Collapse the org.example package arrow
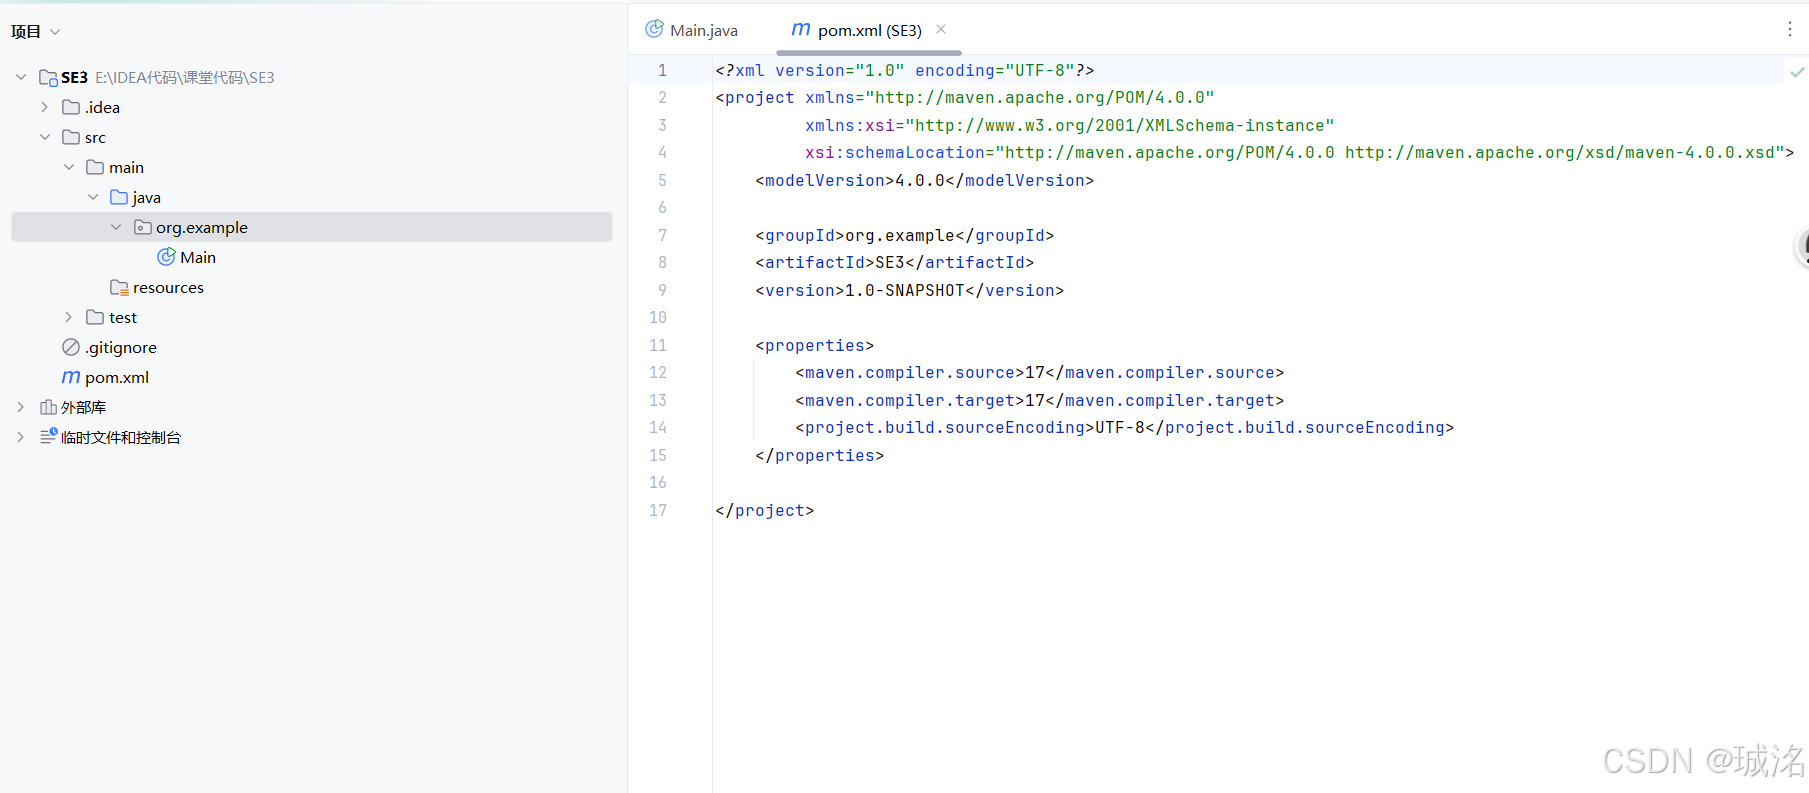 pos(117,227)
